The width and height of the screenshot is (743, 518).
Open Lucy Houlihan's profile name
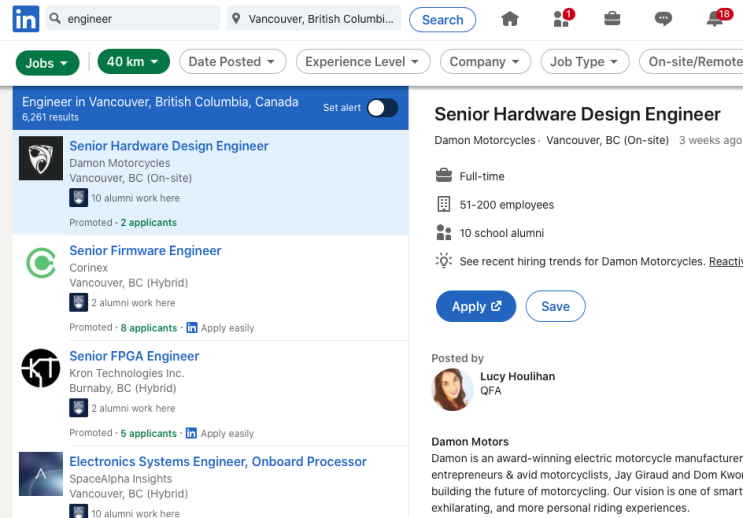tap(517, 376)
